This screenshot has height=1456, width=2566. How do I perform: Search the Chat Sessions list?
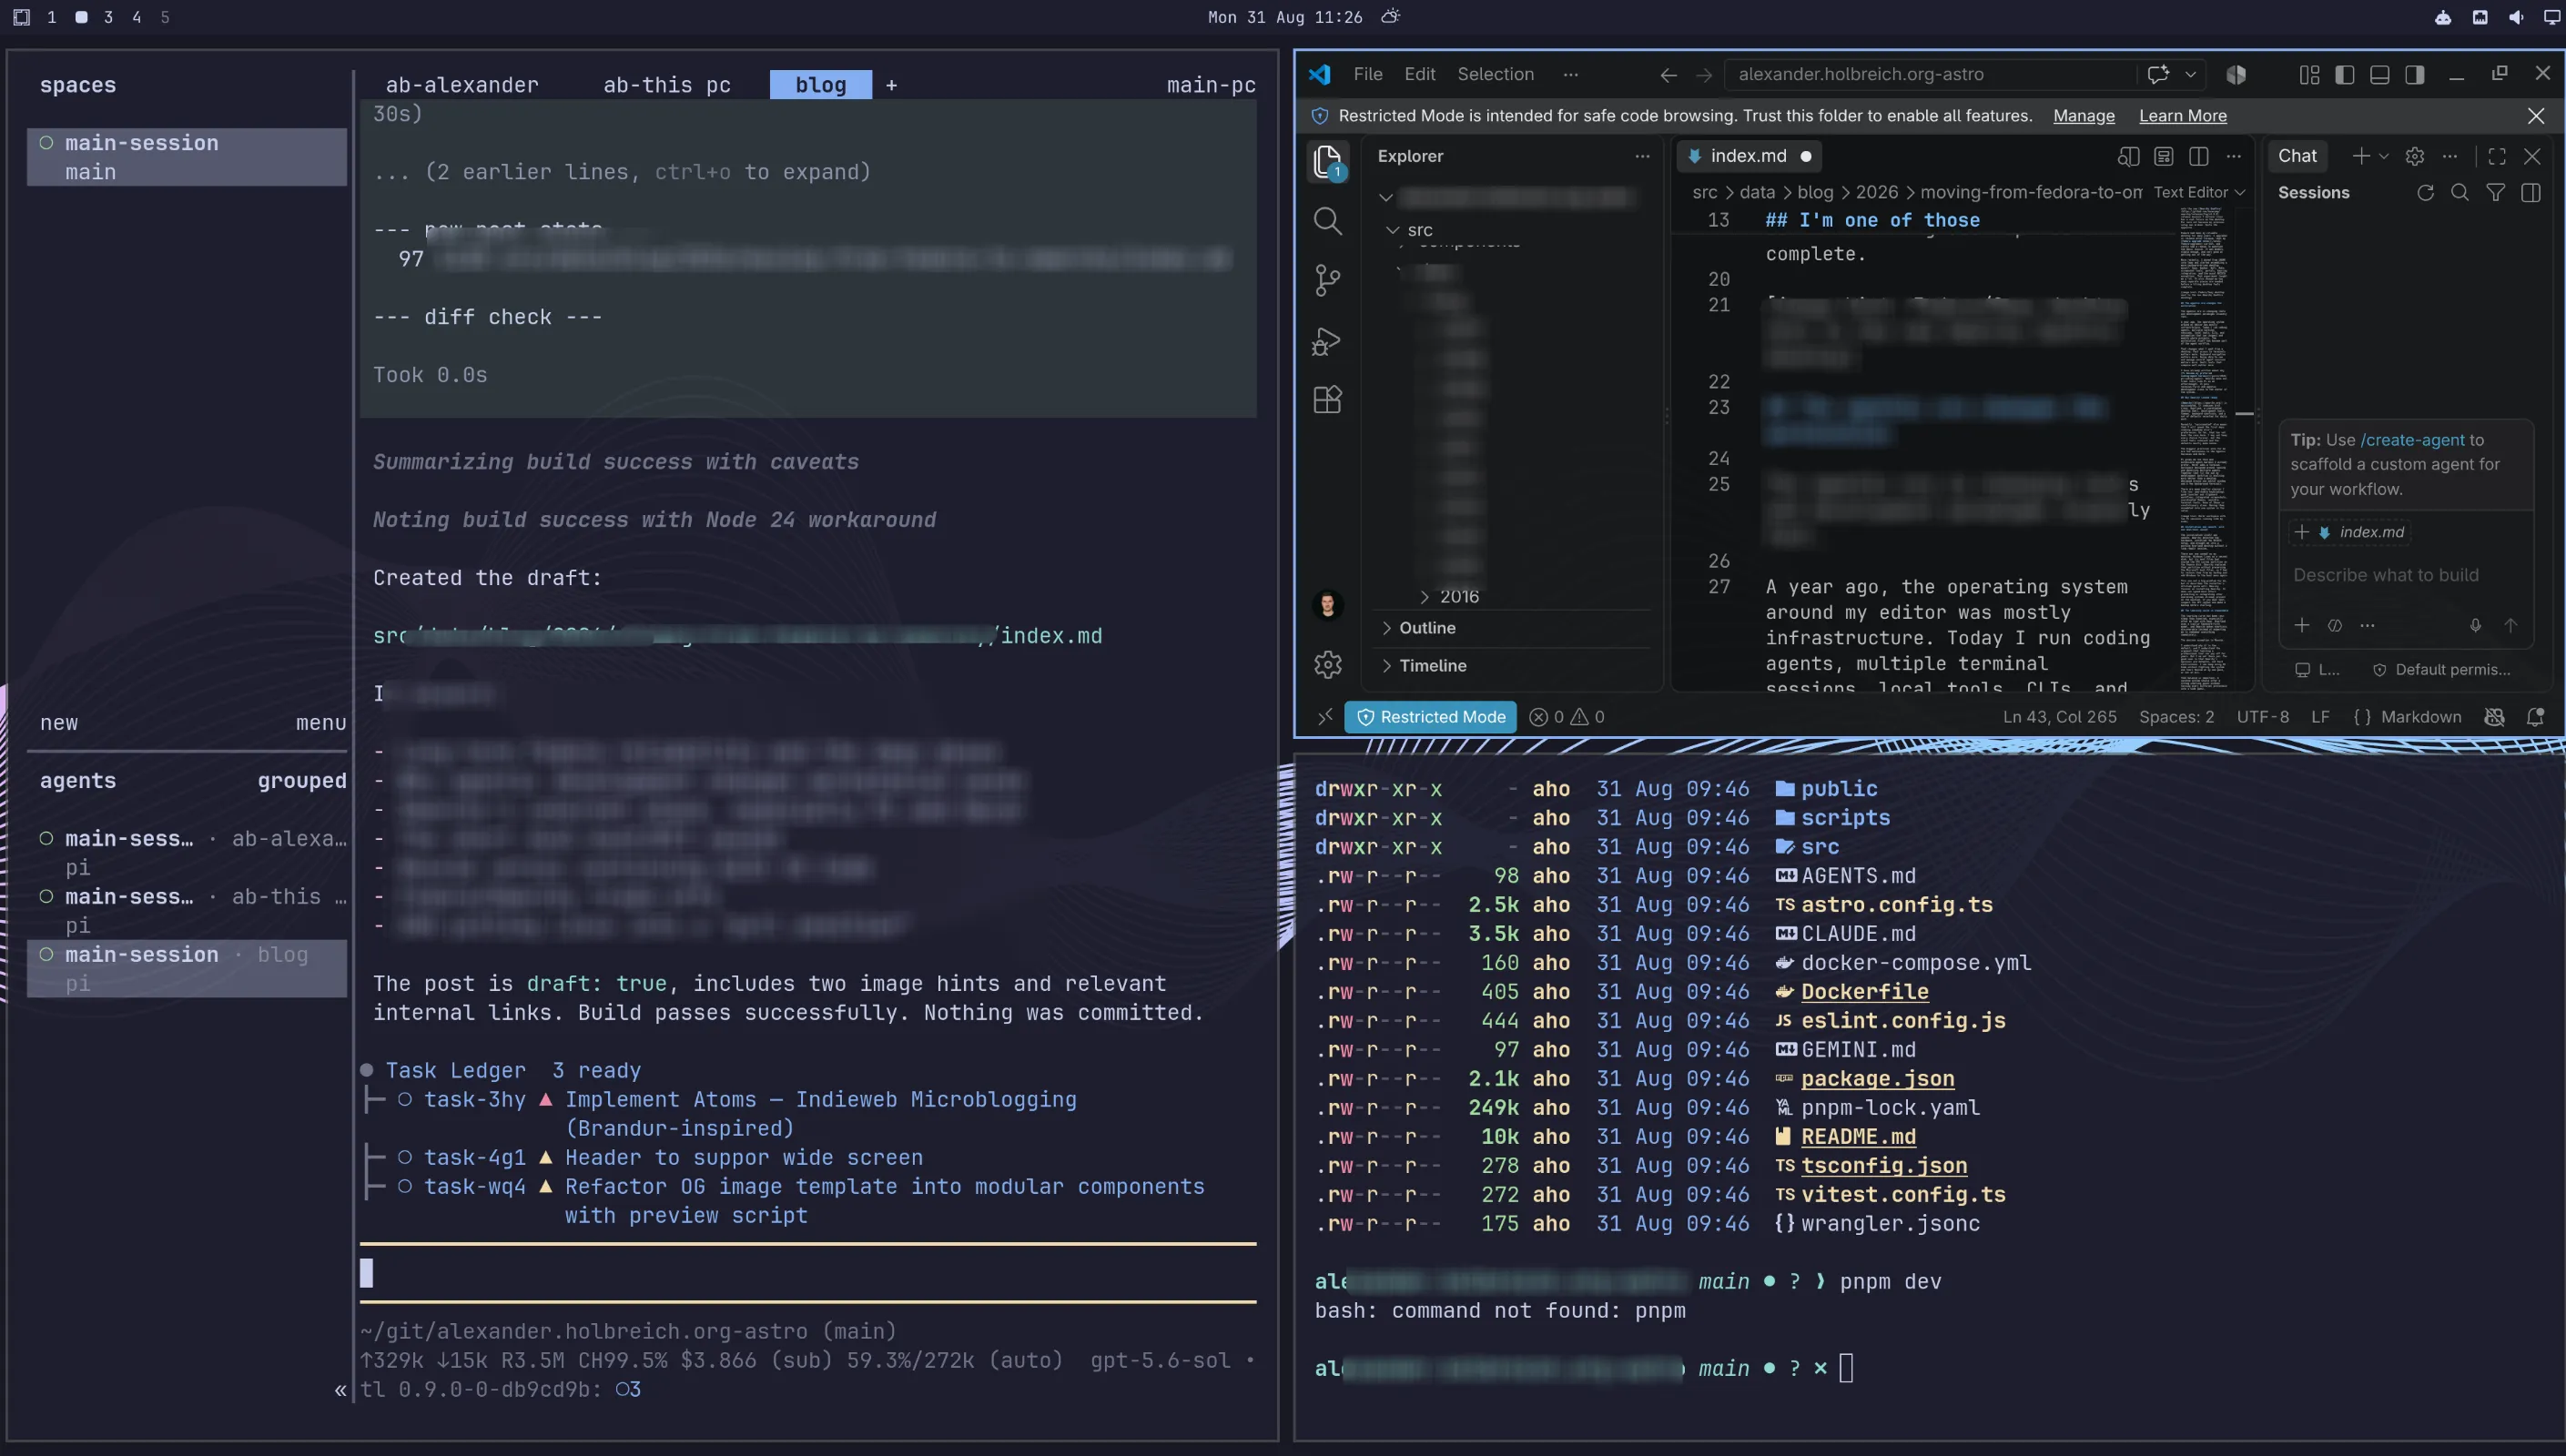tap(2460, 193)
